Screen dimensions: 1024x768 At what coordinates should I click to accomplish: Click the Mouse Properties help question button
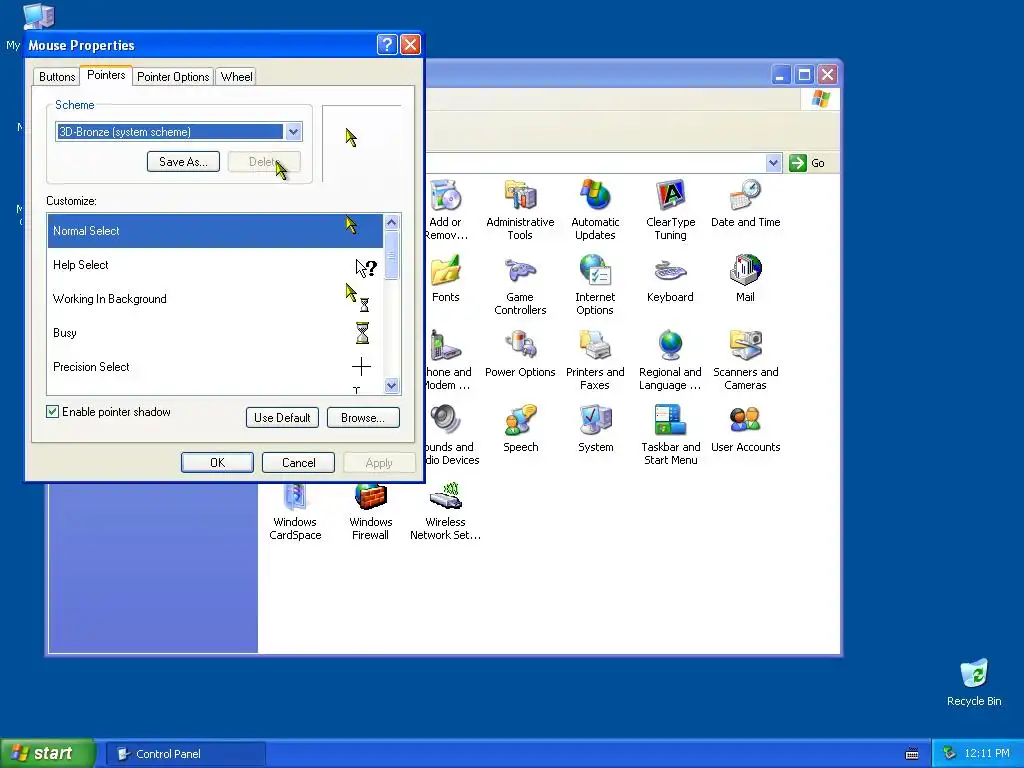click(x=387, y=44)
